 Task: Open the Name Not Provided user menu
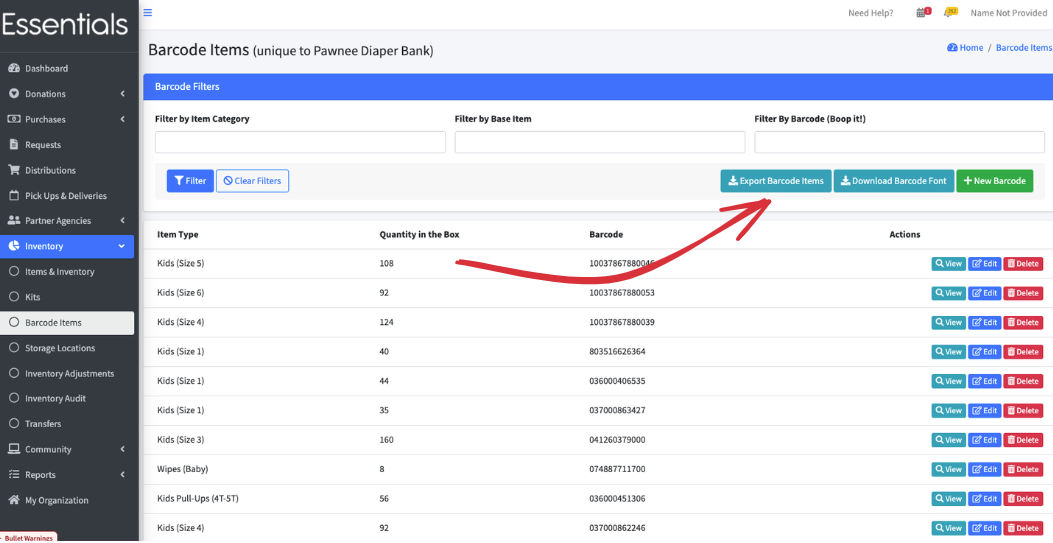pos(1009,13)
